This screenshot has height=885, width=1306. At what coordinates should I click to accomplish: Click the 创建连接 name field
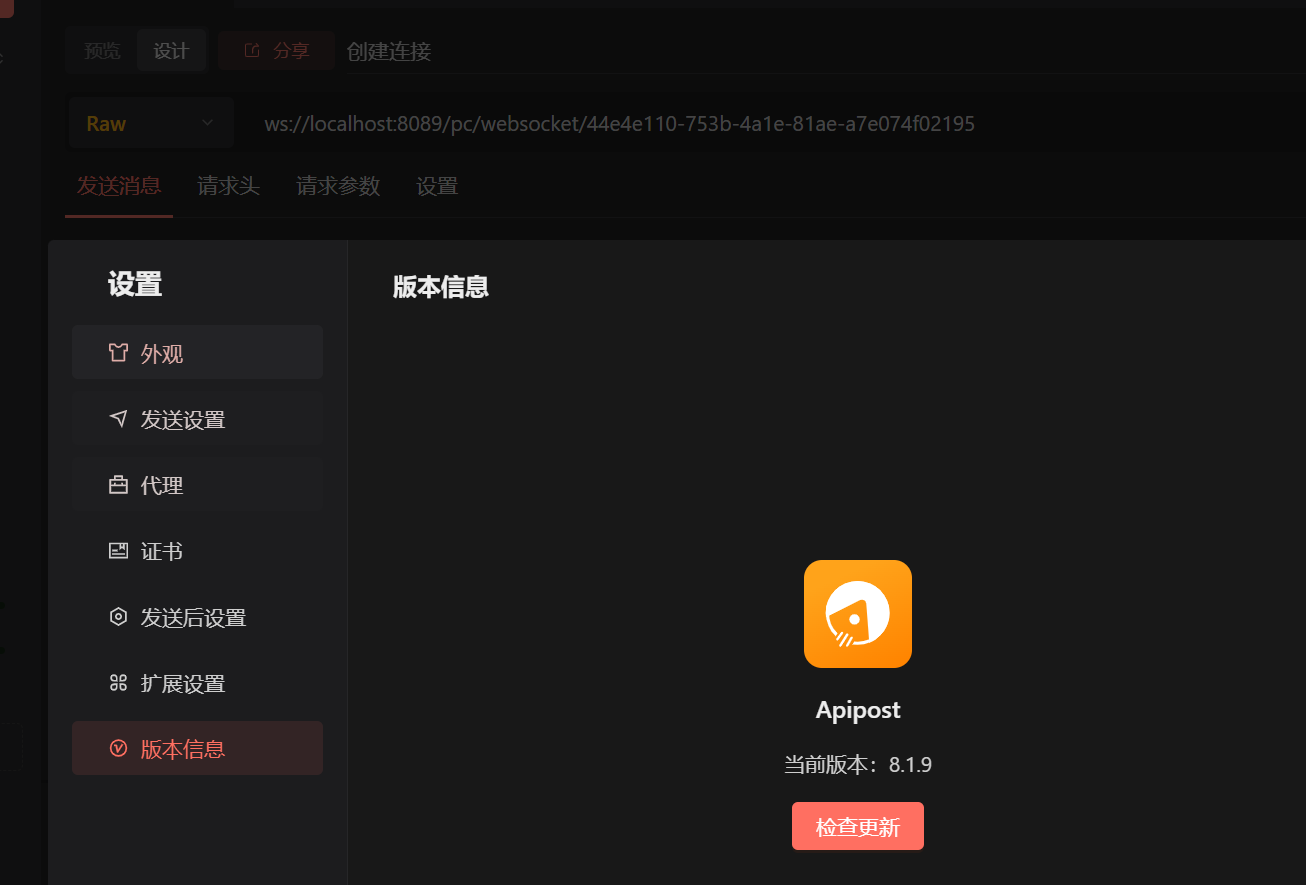point(825,51)
